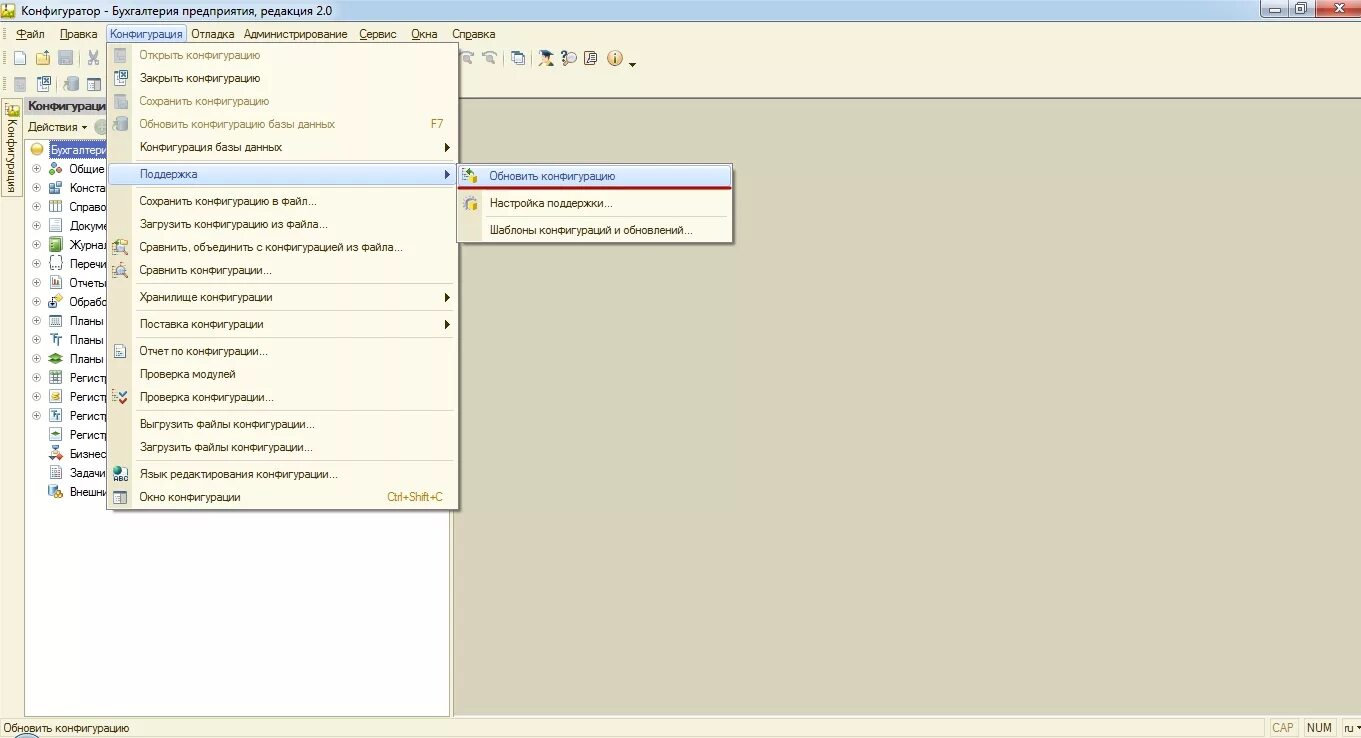Expand the Отчеты tree node
Image resolution: width=1361 pixels, height=738 pixels.
pos(37,283)
